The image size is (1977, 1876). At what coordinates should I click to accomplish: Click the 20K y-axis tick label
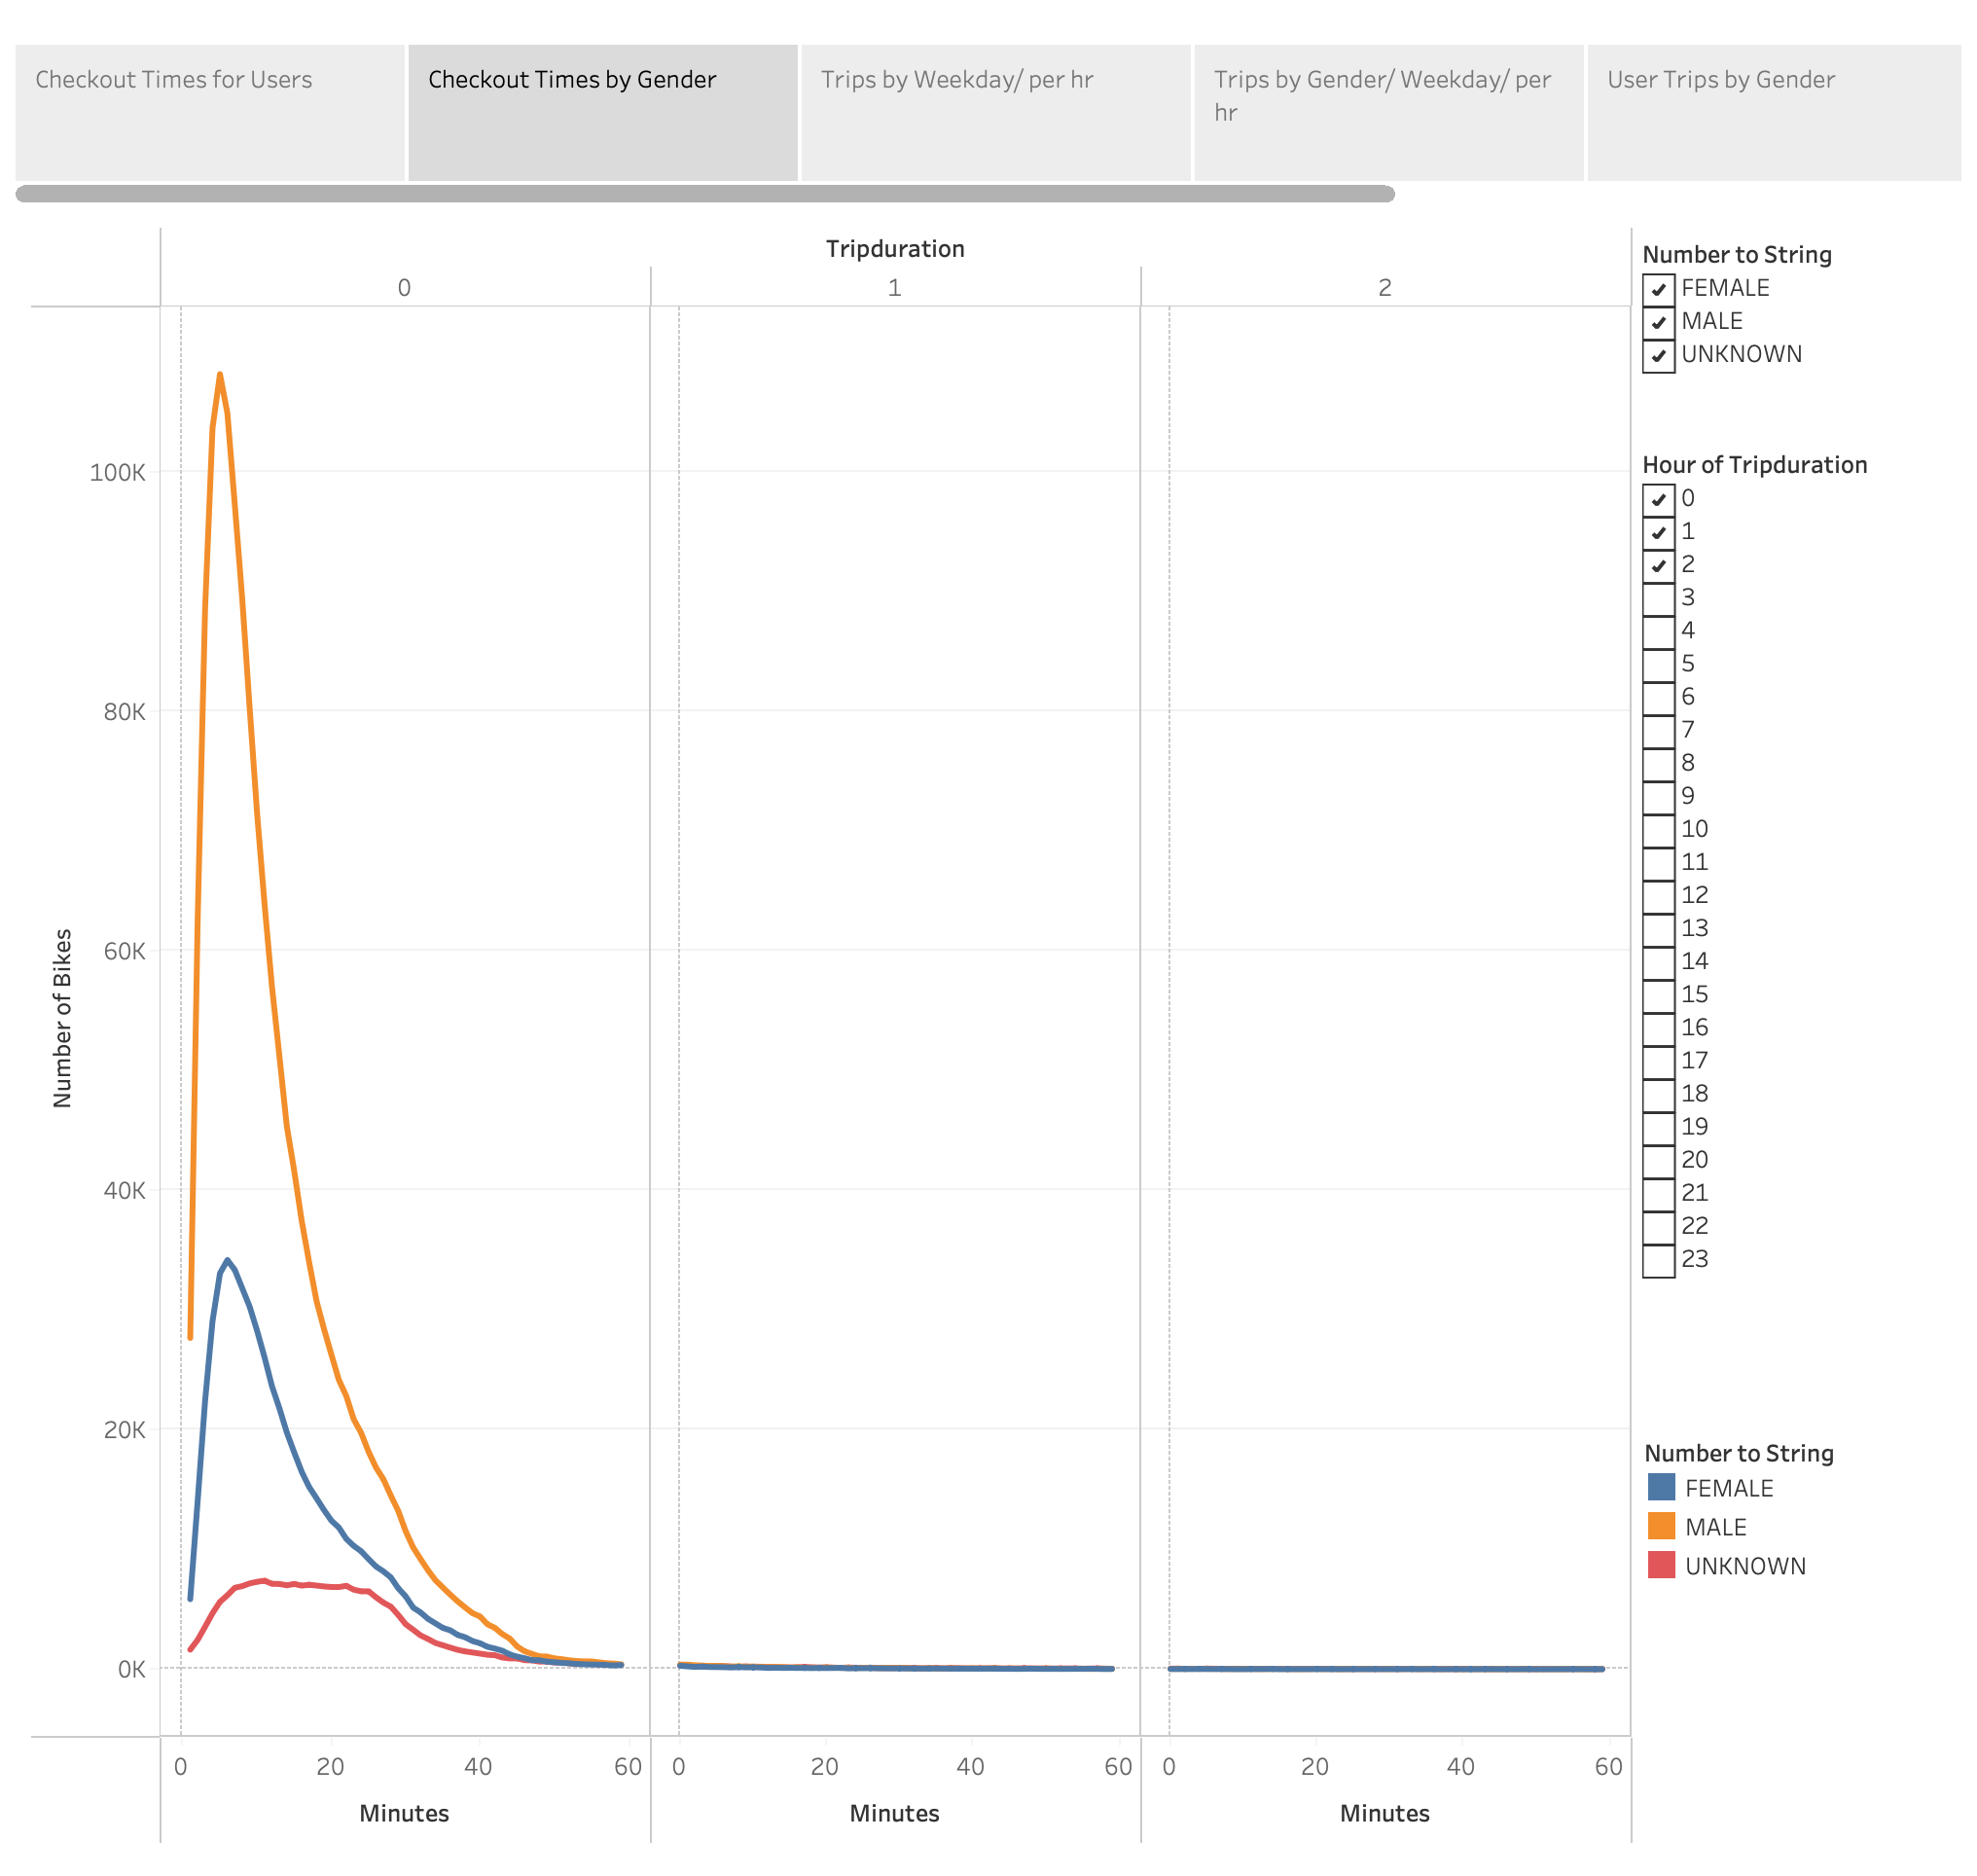point(124,1431)
